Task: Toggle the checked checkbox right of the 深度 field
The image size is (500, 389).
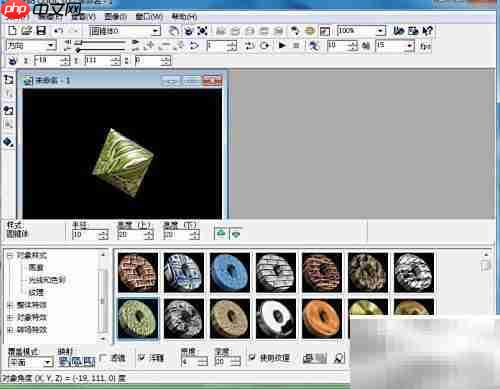Action: pyautogui.click(x=252, y=357)
